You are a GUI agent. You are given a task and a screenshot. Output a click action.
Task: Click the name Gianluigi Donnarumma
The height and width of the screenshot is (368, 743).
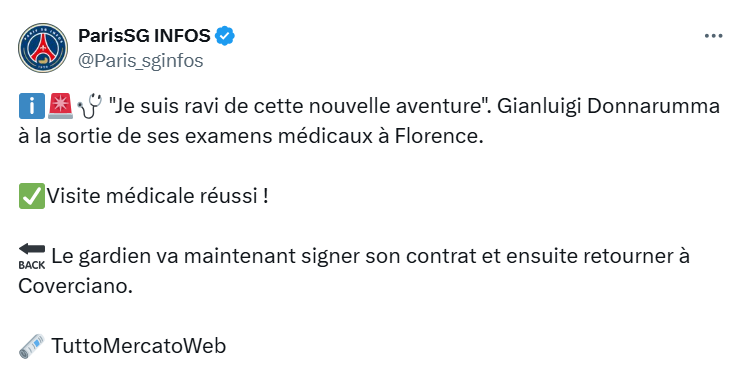coord(609,107)
